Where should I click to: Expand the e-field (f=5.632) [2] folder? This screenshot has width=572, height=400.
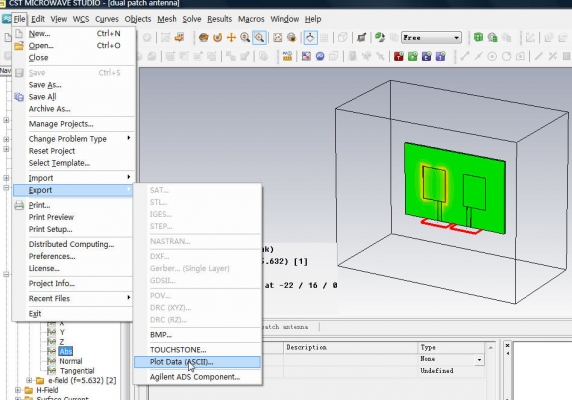pos(29,380)
